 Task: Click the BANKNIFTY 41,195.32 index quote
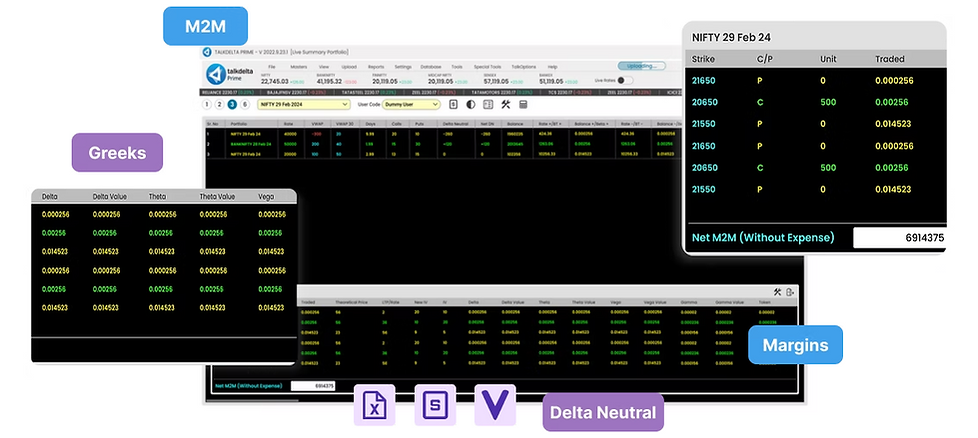[337, 79]
